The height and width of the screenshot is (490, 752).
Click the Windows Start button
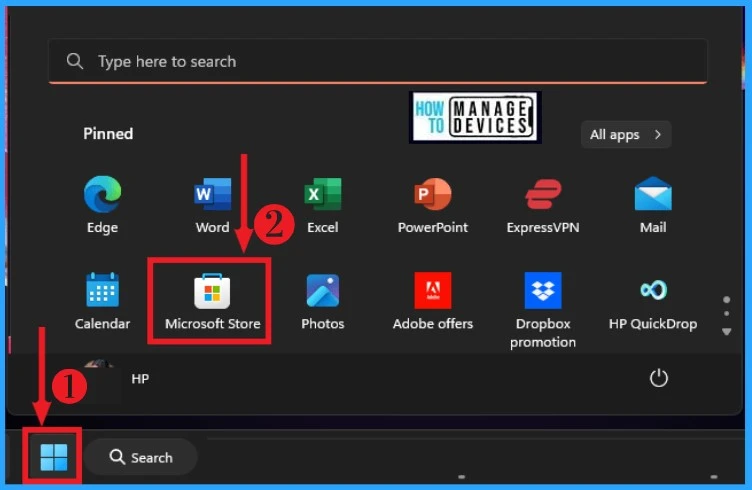click(x=54, y=457)
